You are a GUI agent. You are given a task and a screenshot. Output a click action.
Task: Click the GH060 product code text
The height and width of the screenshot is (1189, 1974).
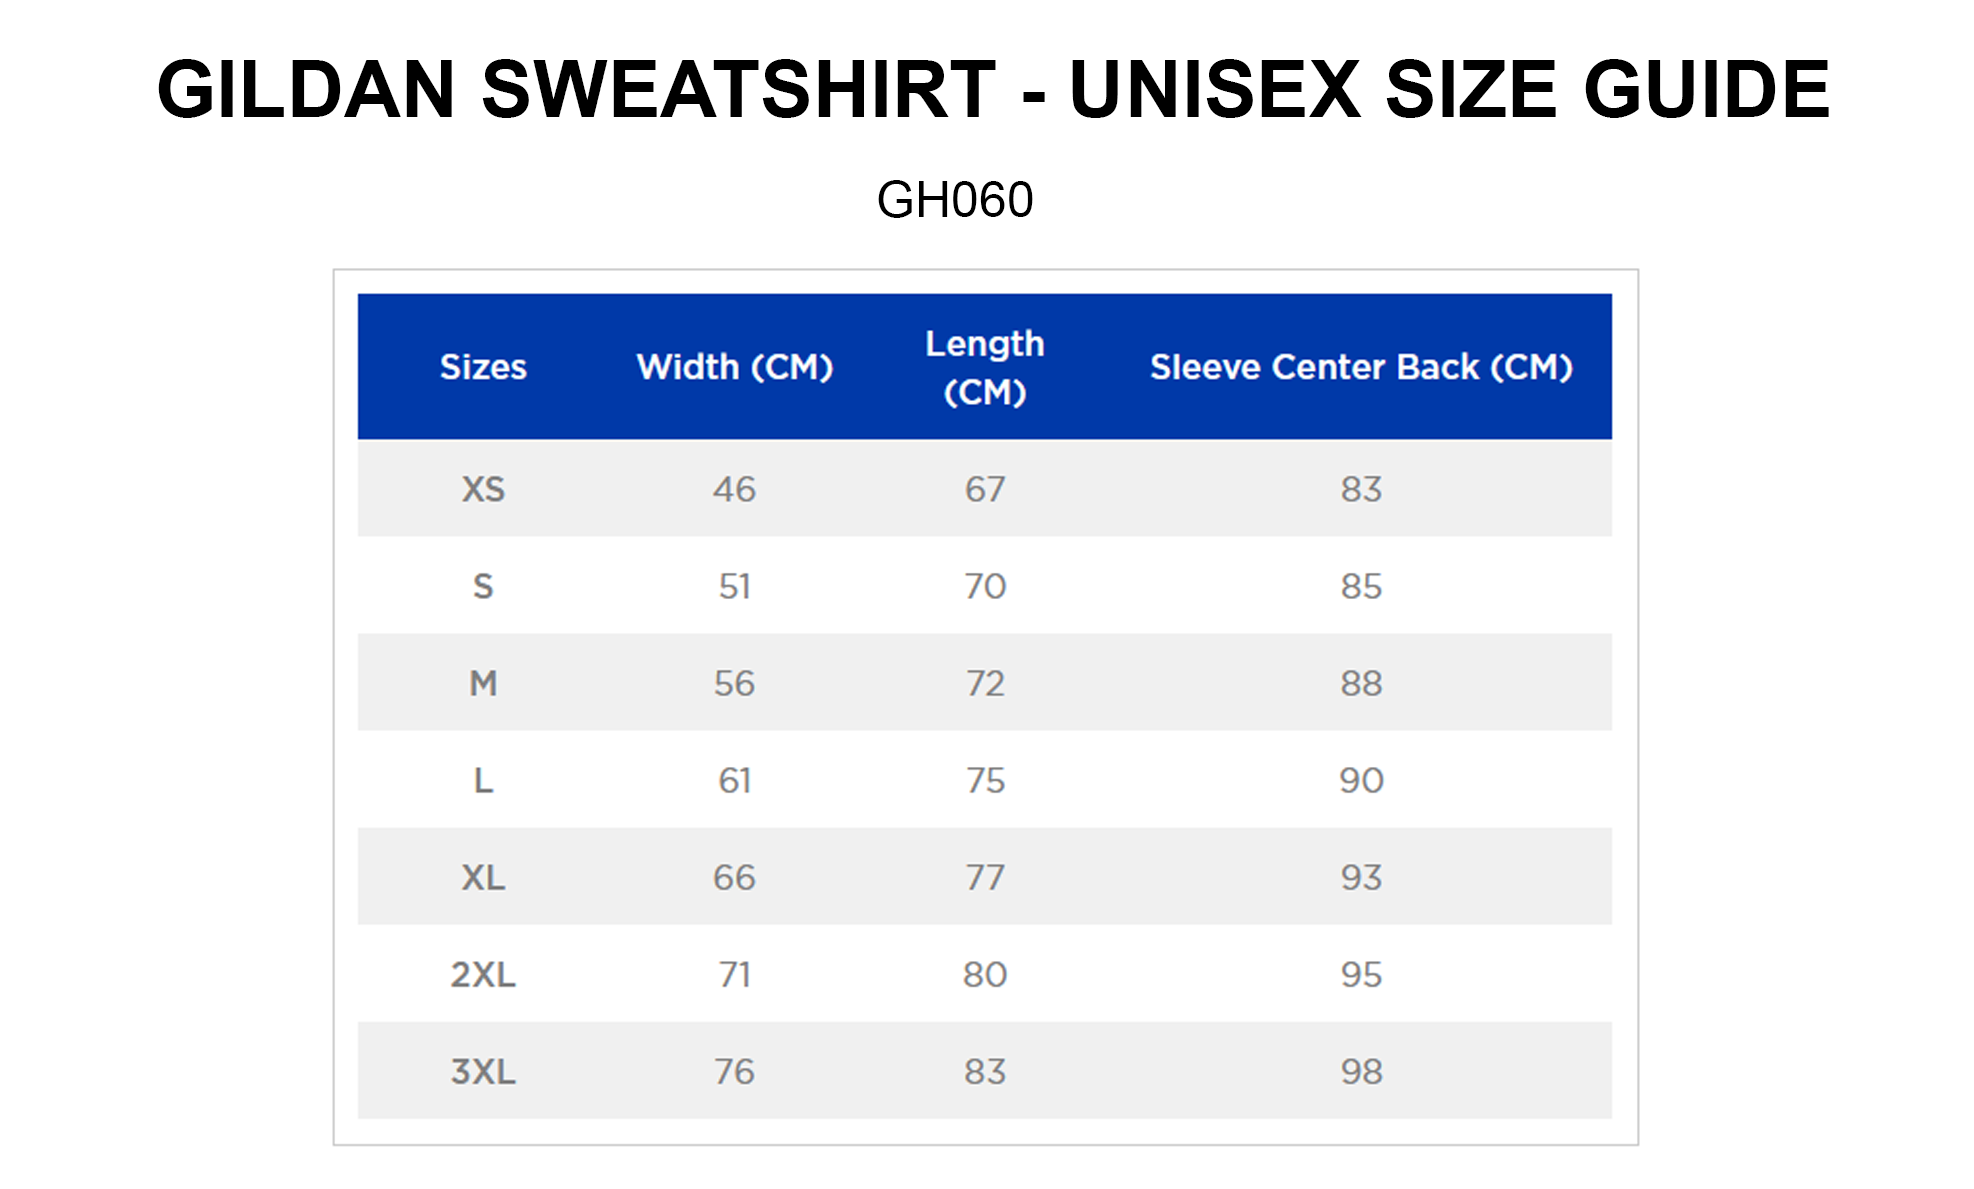click(954, 200)
